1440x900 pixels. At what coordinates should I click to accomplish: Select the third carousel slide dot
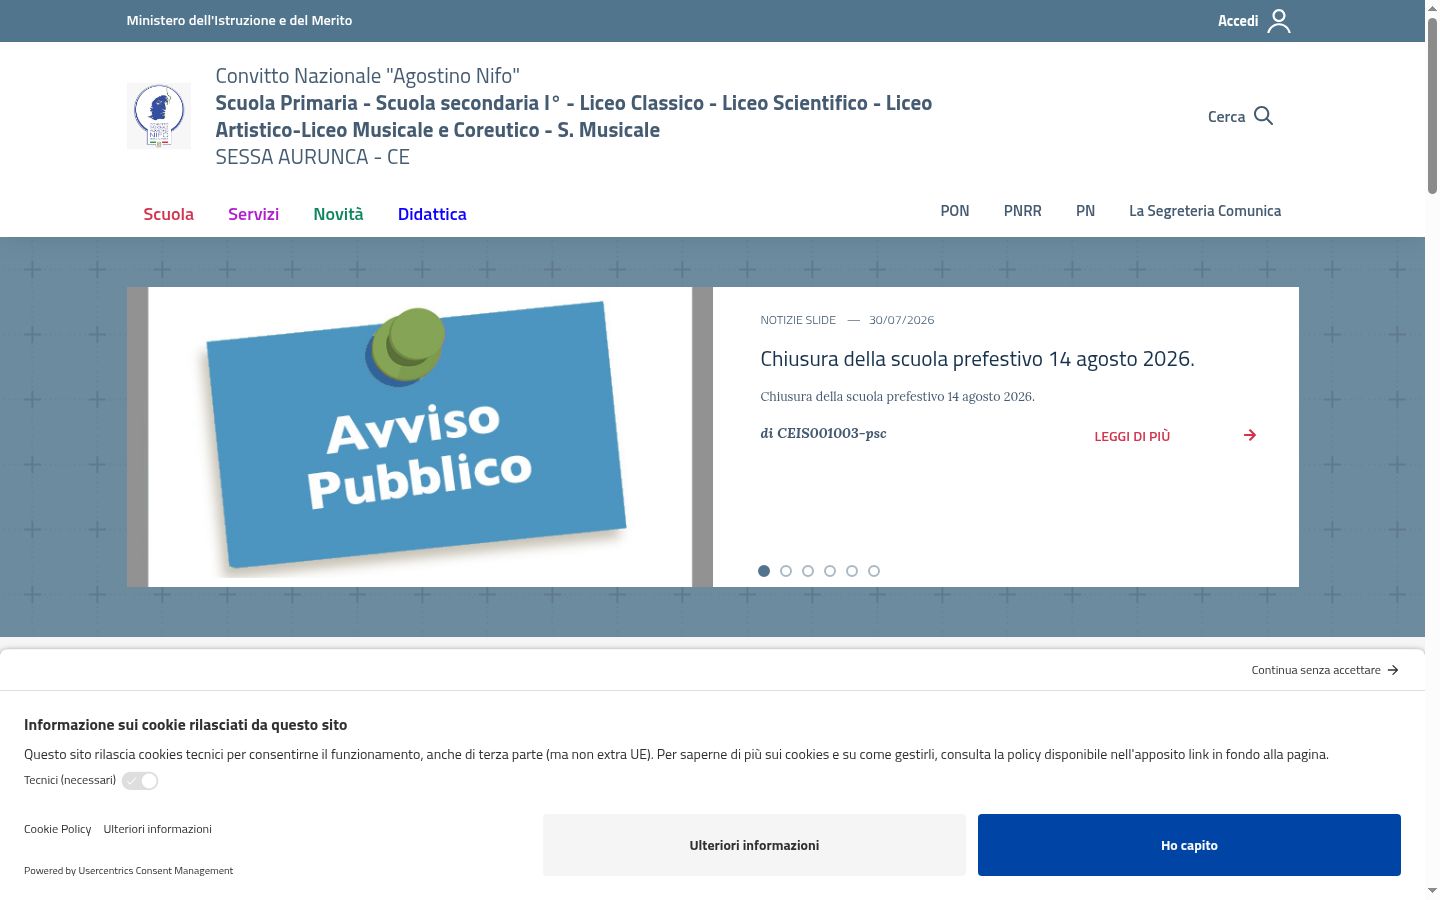[808, 571]
